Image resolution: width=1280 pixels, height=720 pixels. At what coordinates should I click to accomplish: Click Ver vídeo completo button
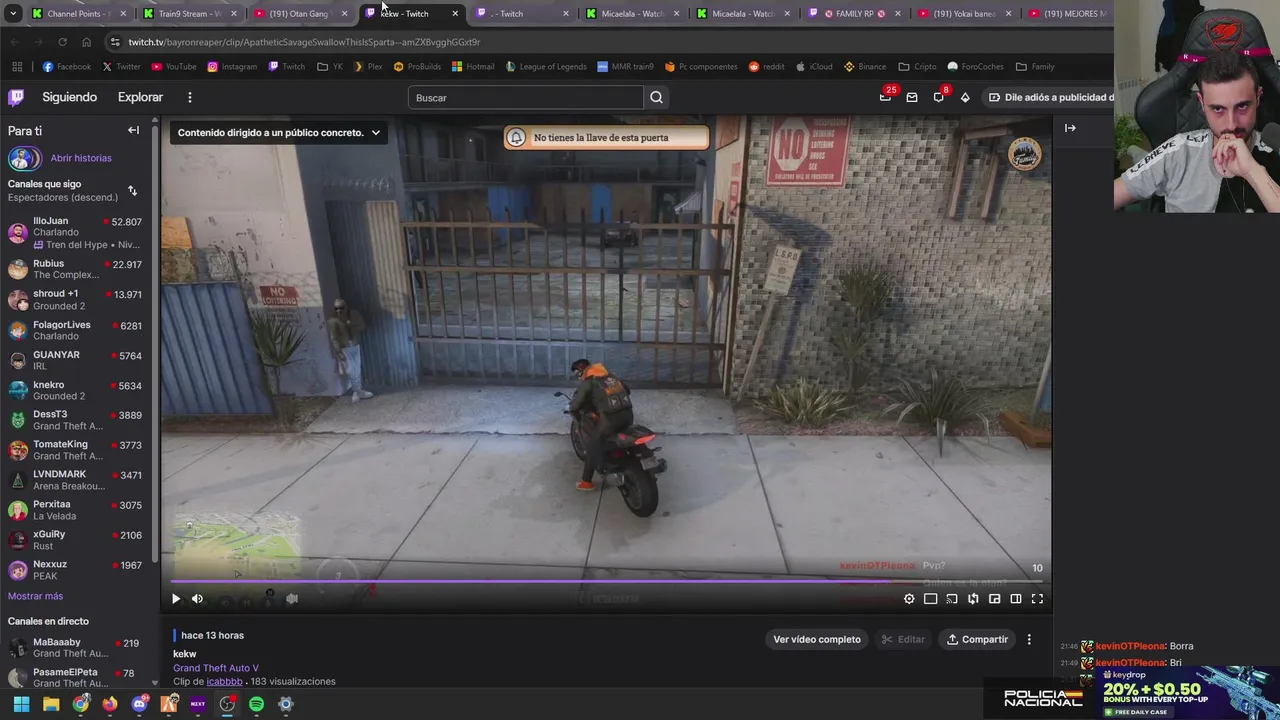point(817,639)
